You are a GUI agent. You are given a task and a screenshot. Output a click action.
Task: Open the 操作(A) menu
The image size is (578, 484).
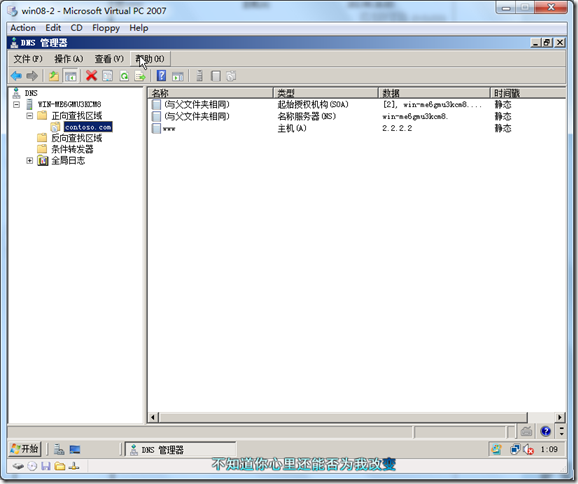pyautogui.click(x=69, y=59)
